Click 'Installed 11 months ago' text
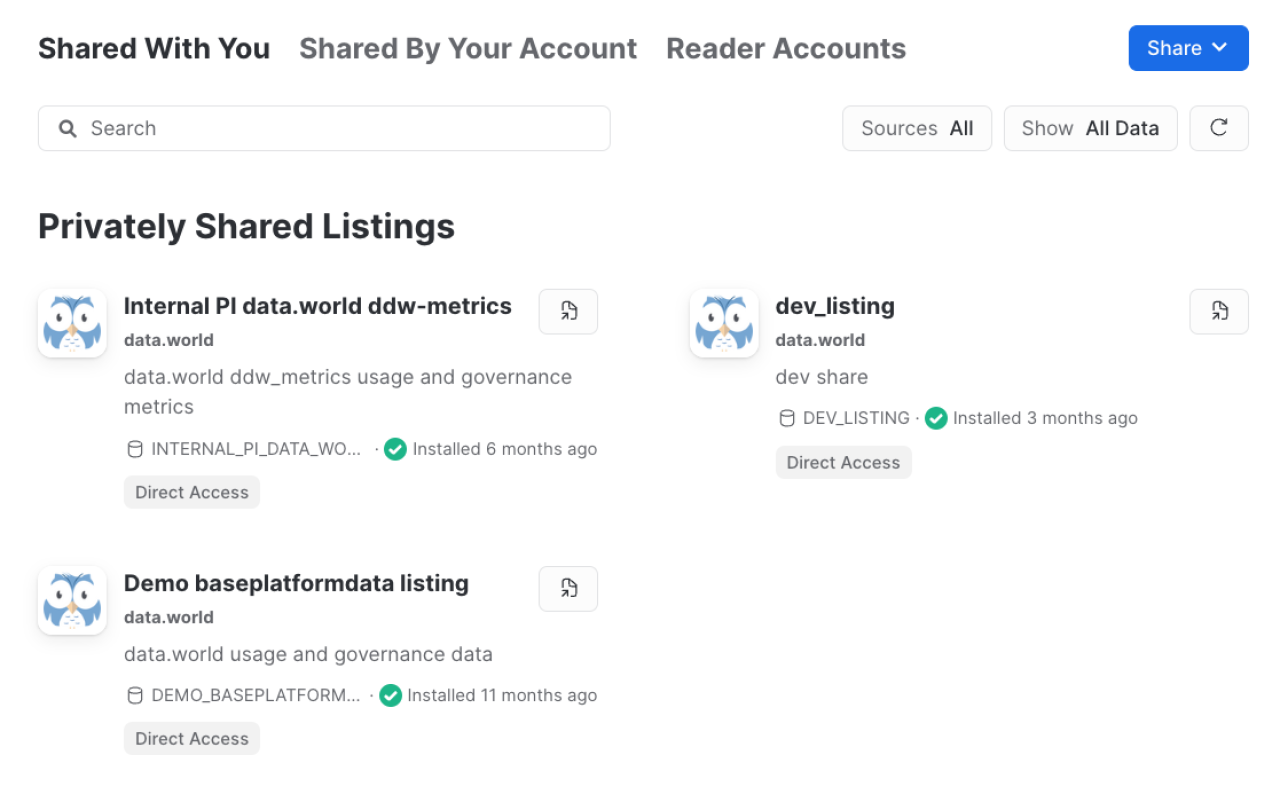The width and height of the screenshot is (1280, 802). [502, 695]
